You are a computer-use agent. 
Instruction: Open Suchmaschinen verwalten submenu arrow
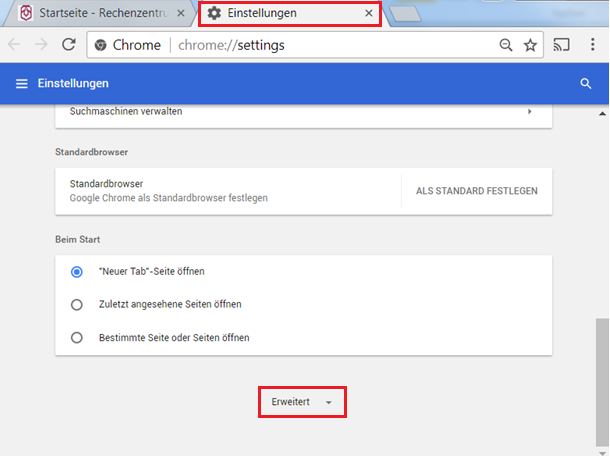pos(529,111)
